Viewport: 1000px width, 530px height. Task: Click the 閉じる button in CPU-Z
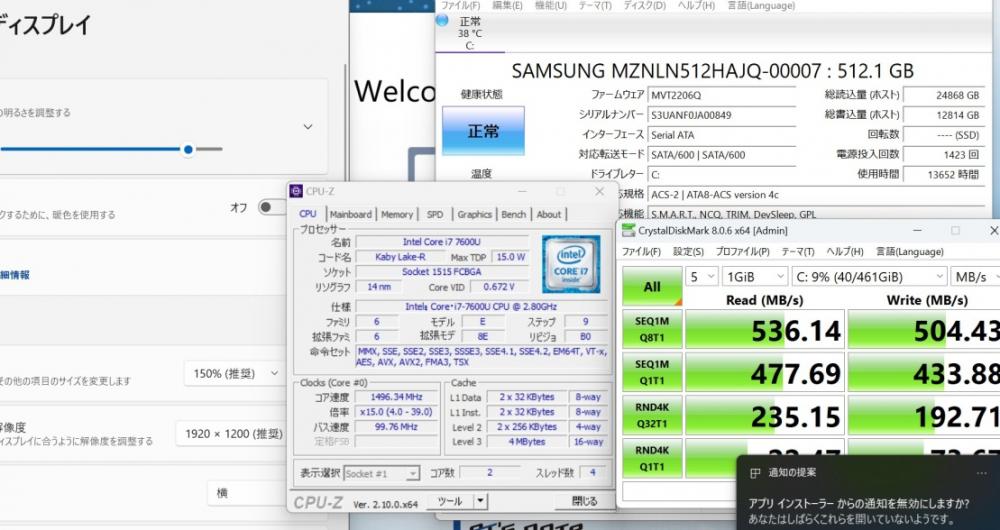(584, 501)
